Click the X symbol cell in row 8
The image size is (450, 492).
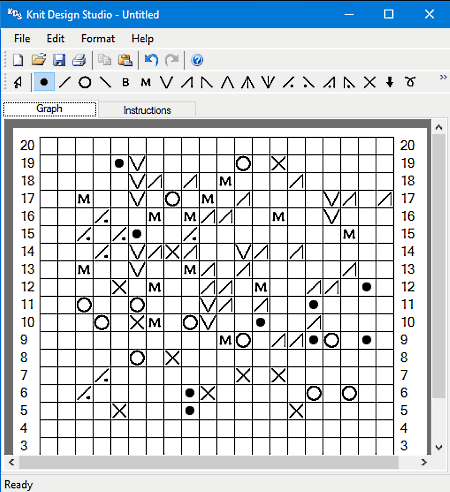(x=172, y=358)
